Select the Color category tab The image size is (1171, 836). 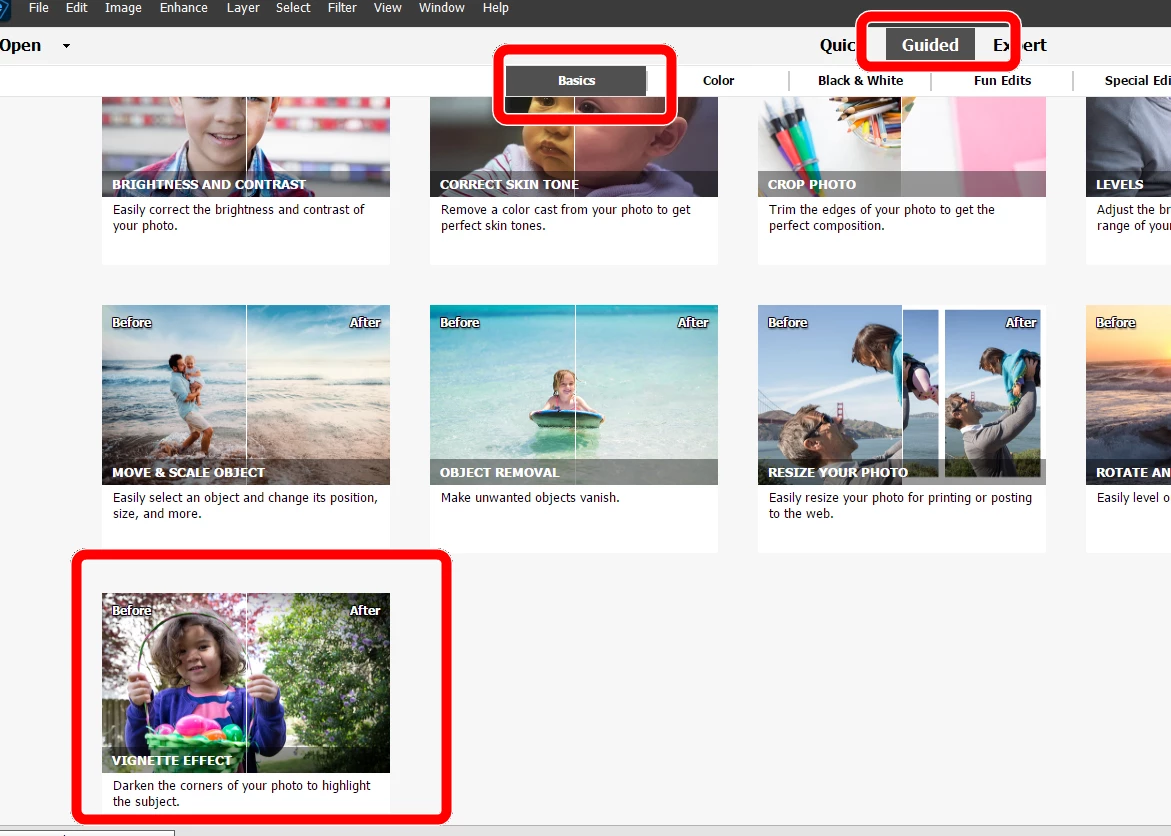[718, 81]
